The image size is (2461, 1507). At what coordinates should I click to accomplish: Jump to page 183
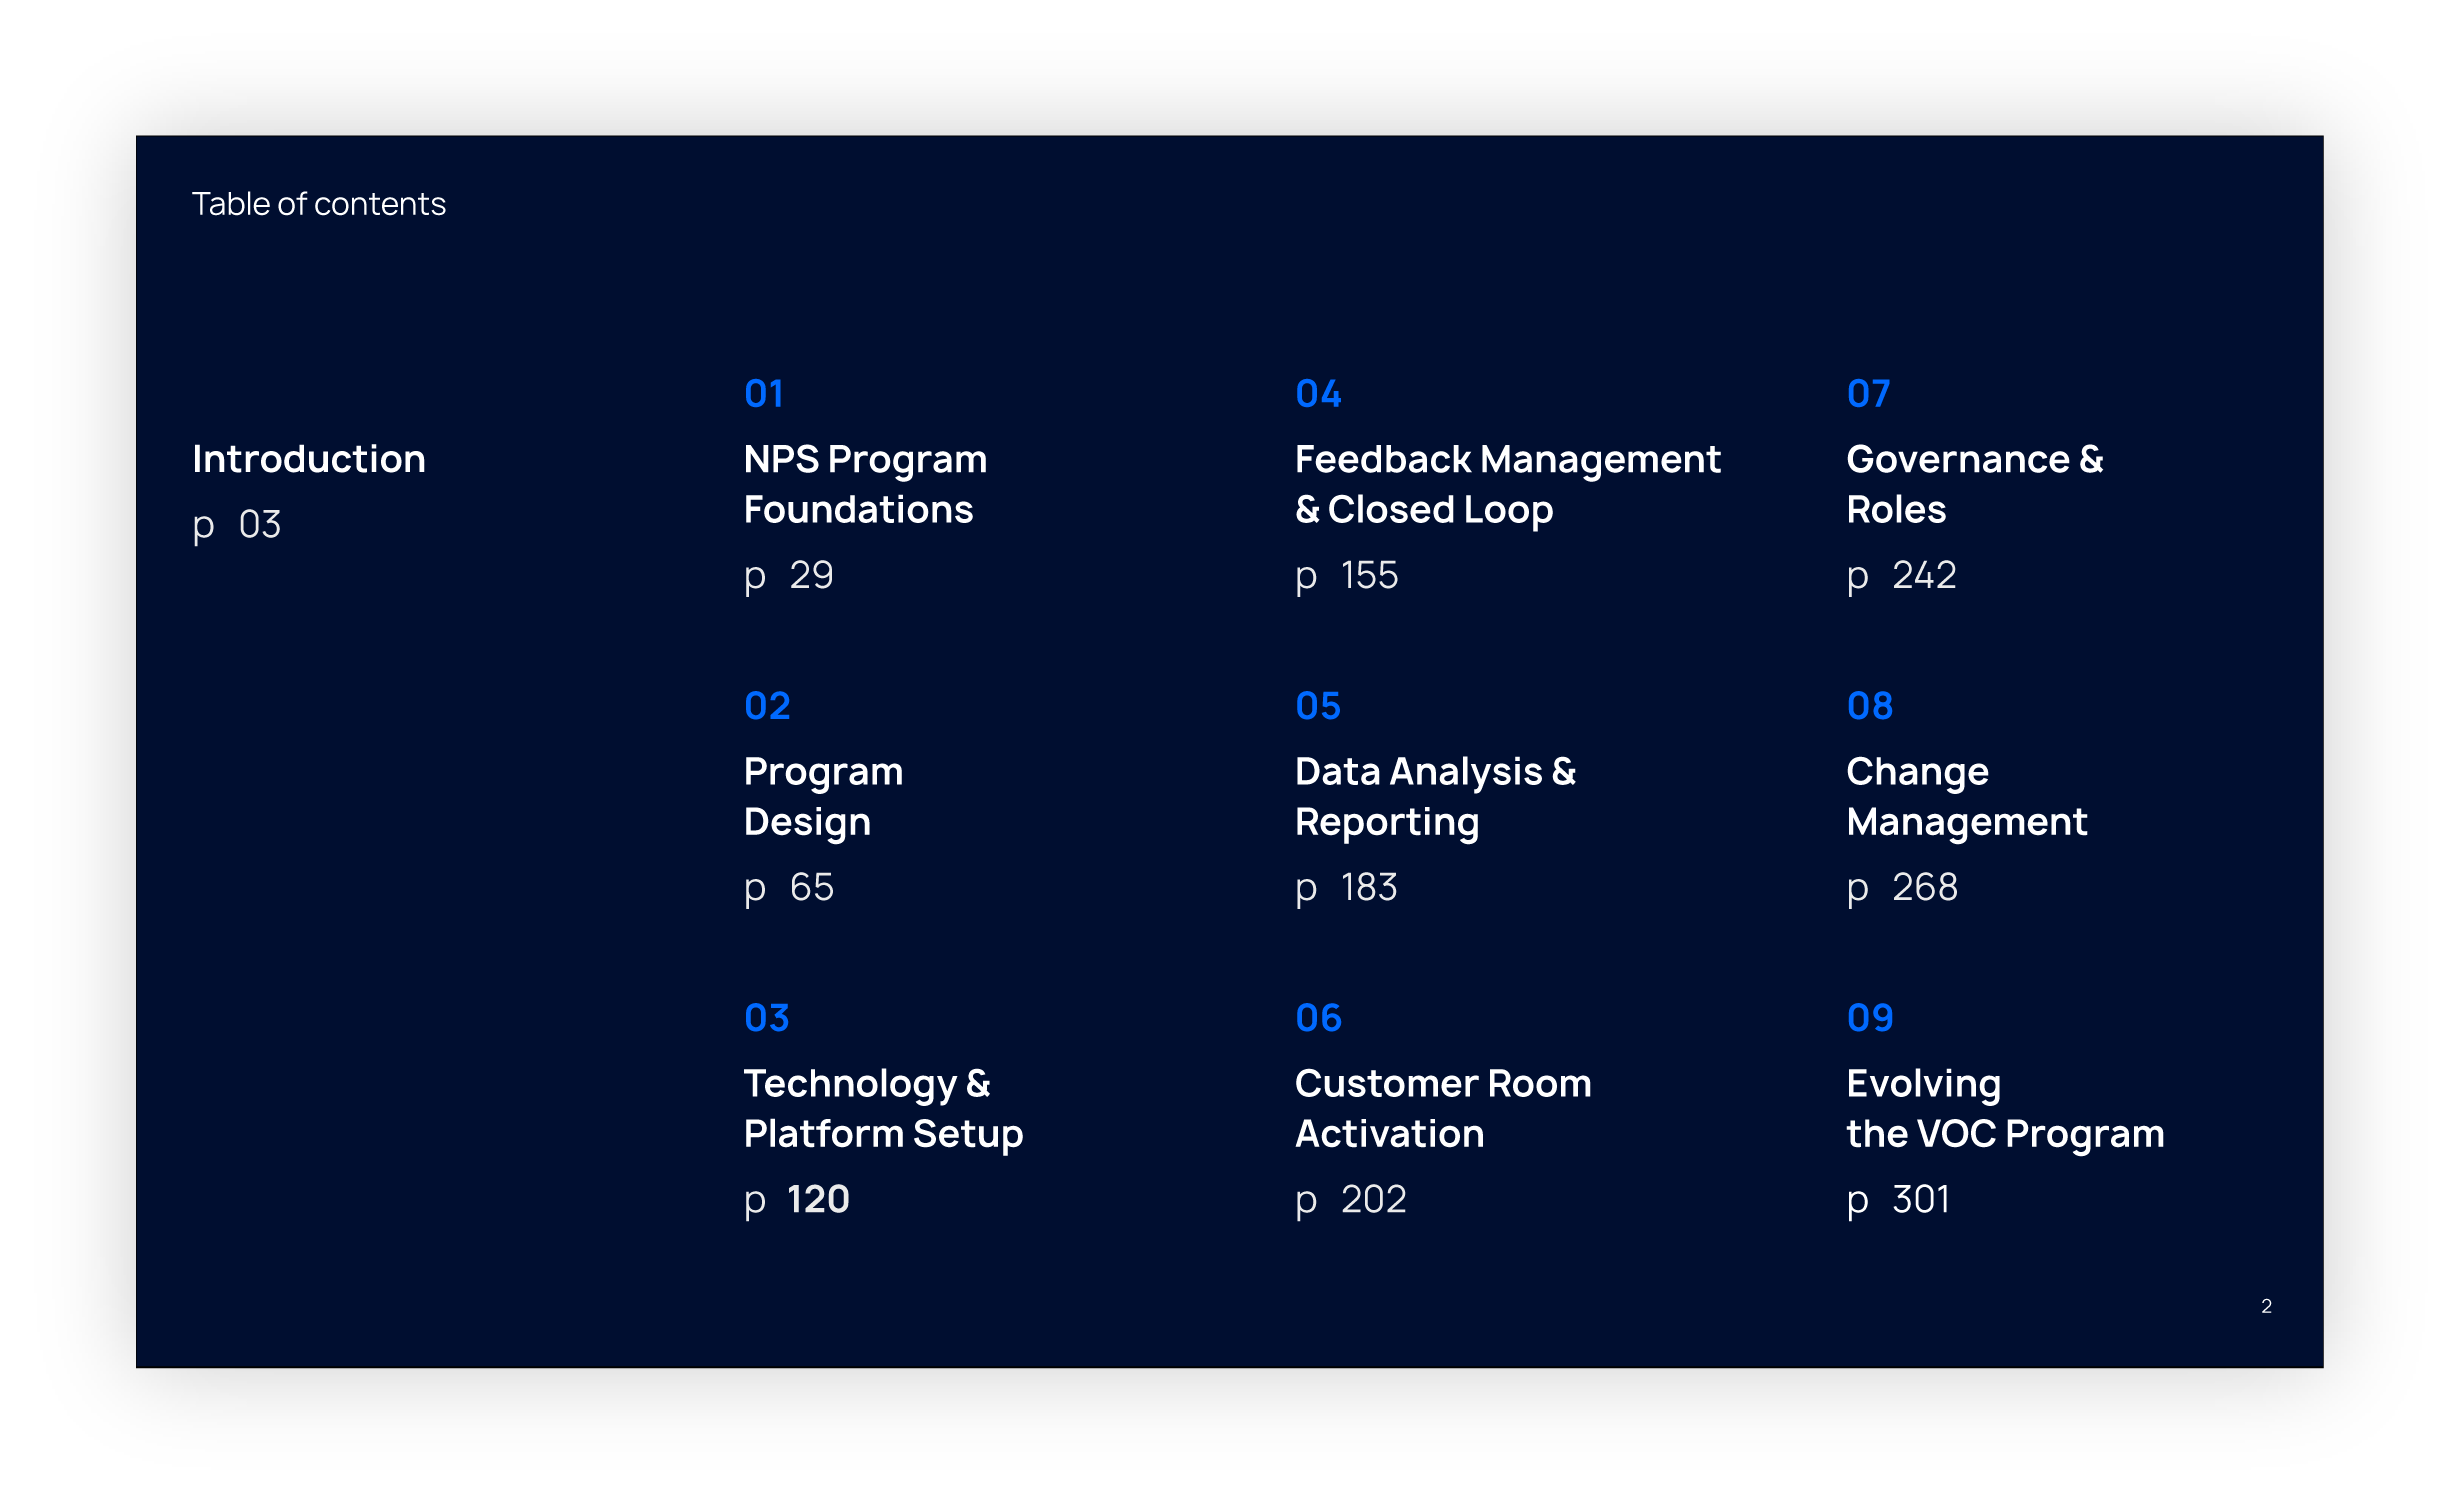1368,887
